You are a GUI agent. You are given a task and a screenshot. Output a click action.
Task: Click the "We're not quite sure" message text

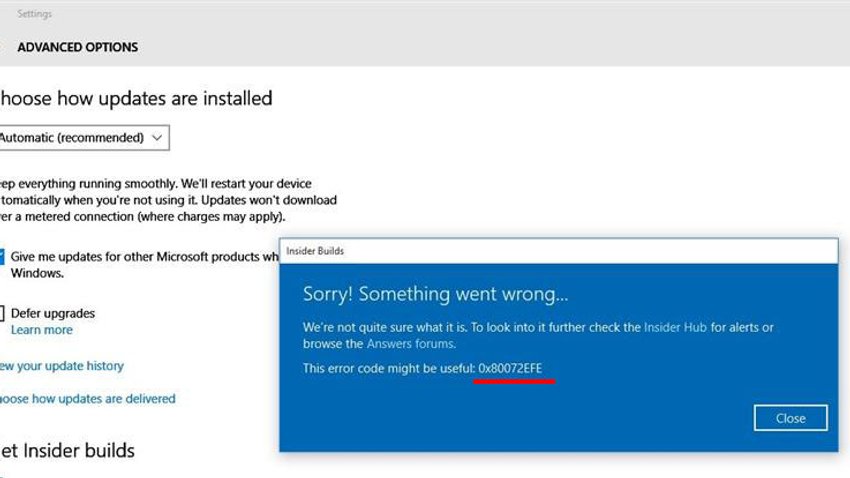(x=538, y=335)
